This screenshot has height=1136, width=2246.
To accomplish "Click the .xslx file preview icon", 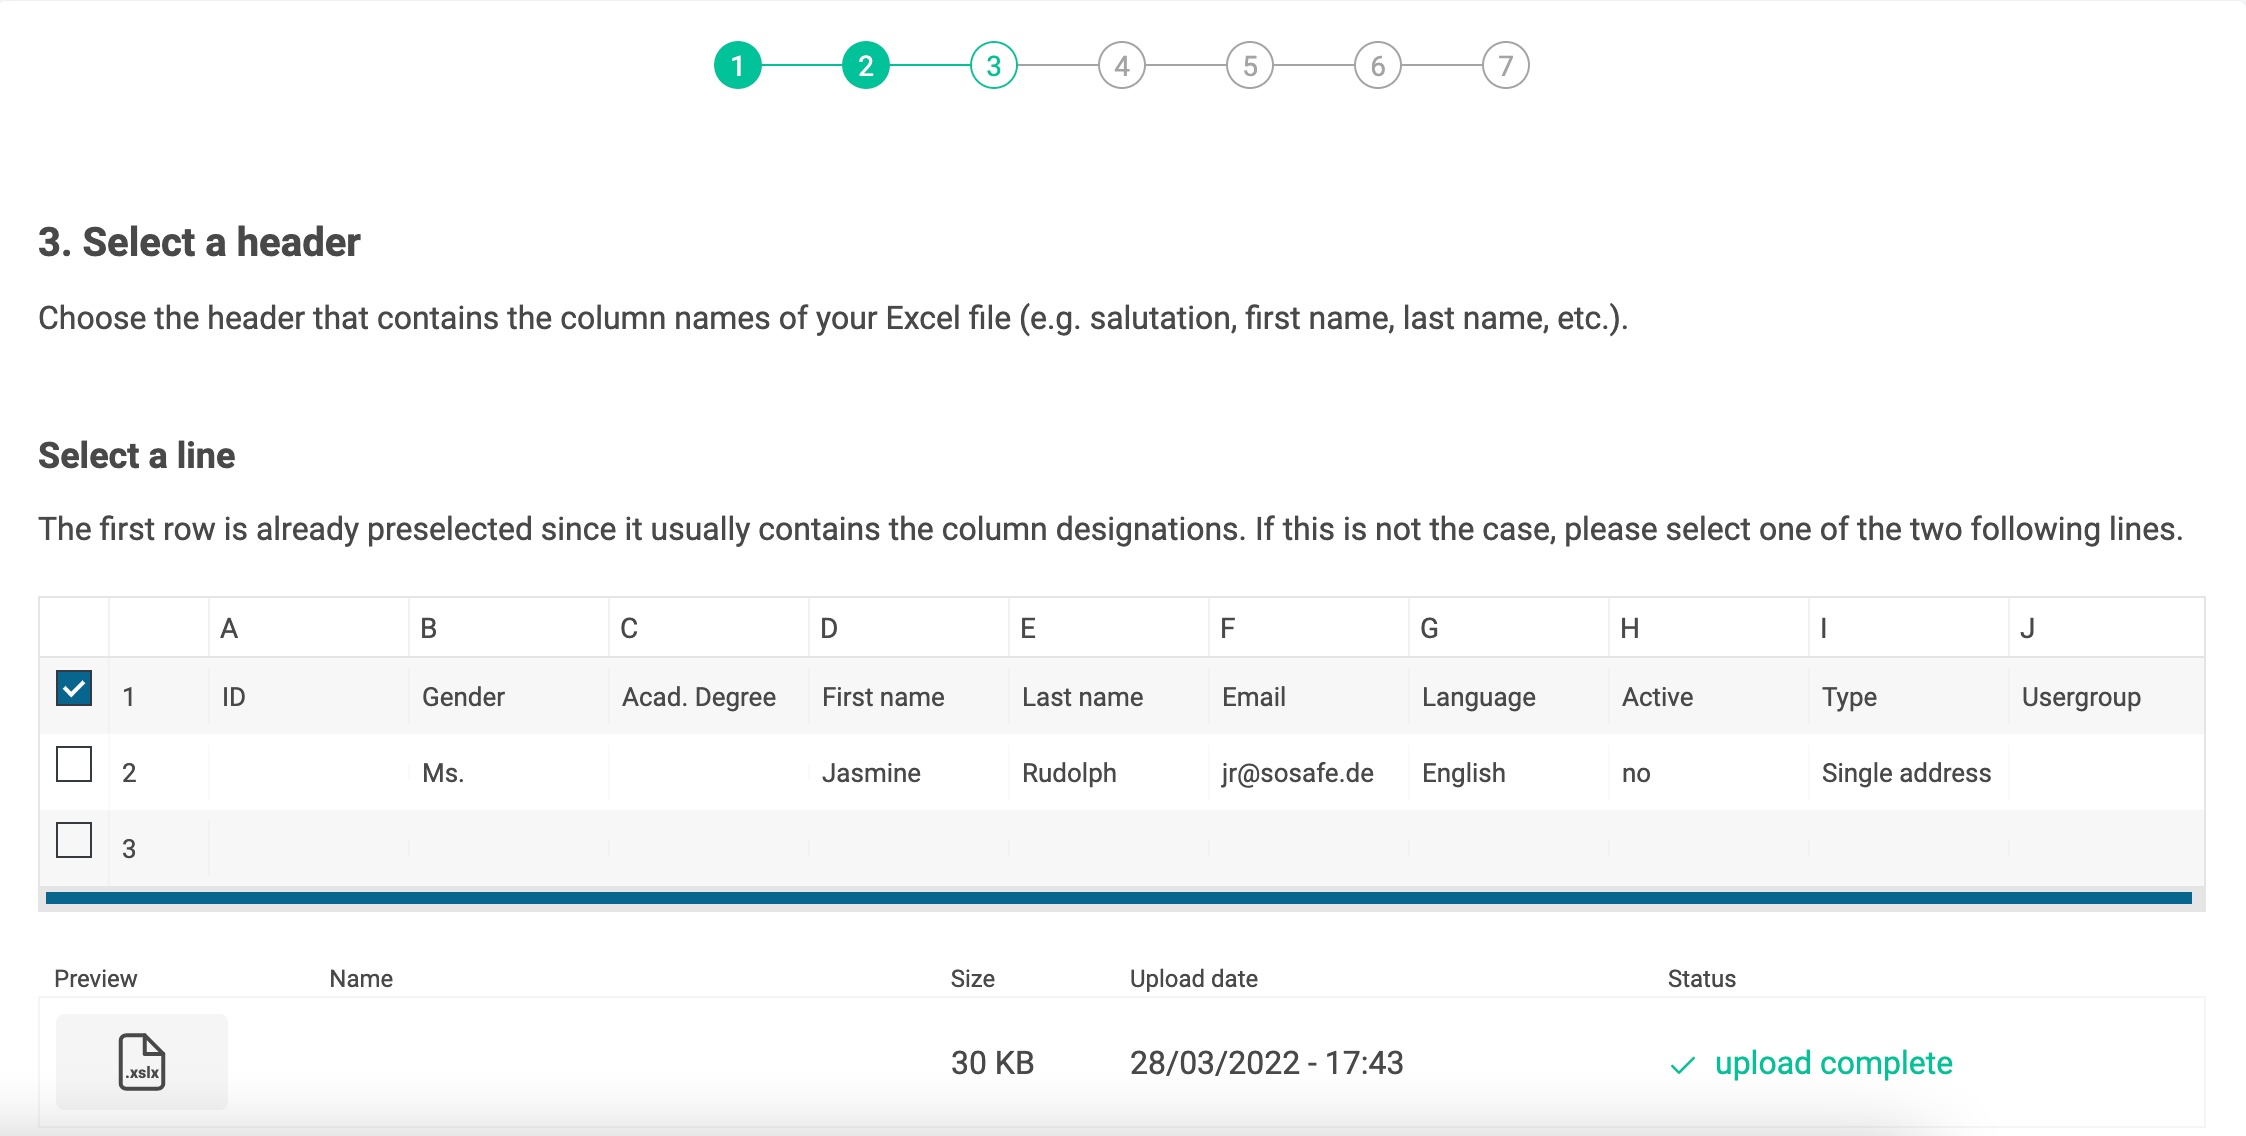I will [141, 1062].
